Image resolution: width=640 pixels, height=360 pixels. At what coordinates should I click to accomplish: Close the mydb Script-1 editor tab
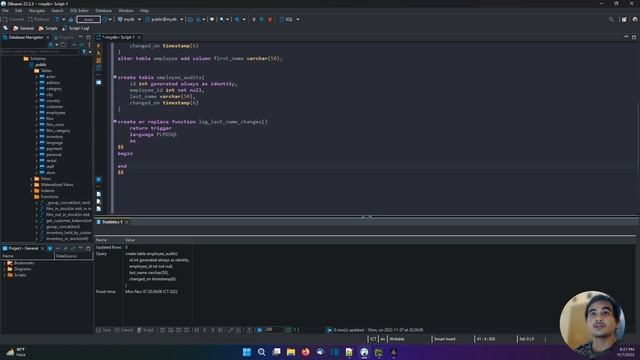tap(139, 37)
